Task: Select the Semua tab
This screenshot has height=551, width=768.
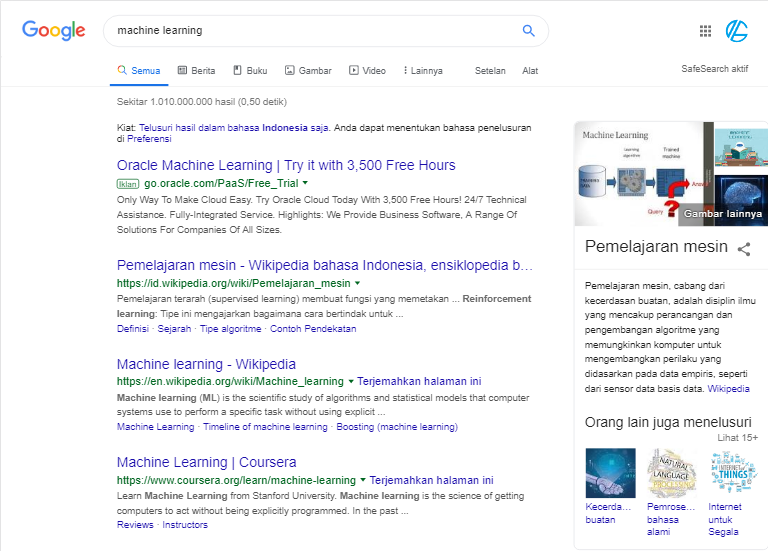Action: tap(139, 71)
